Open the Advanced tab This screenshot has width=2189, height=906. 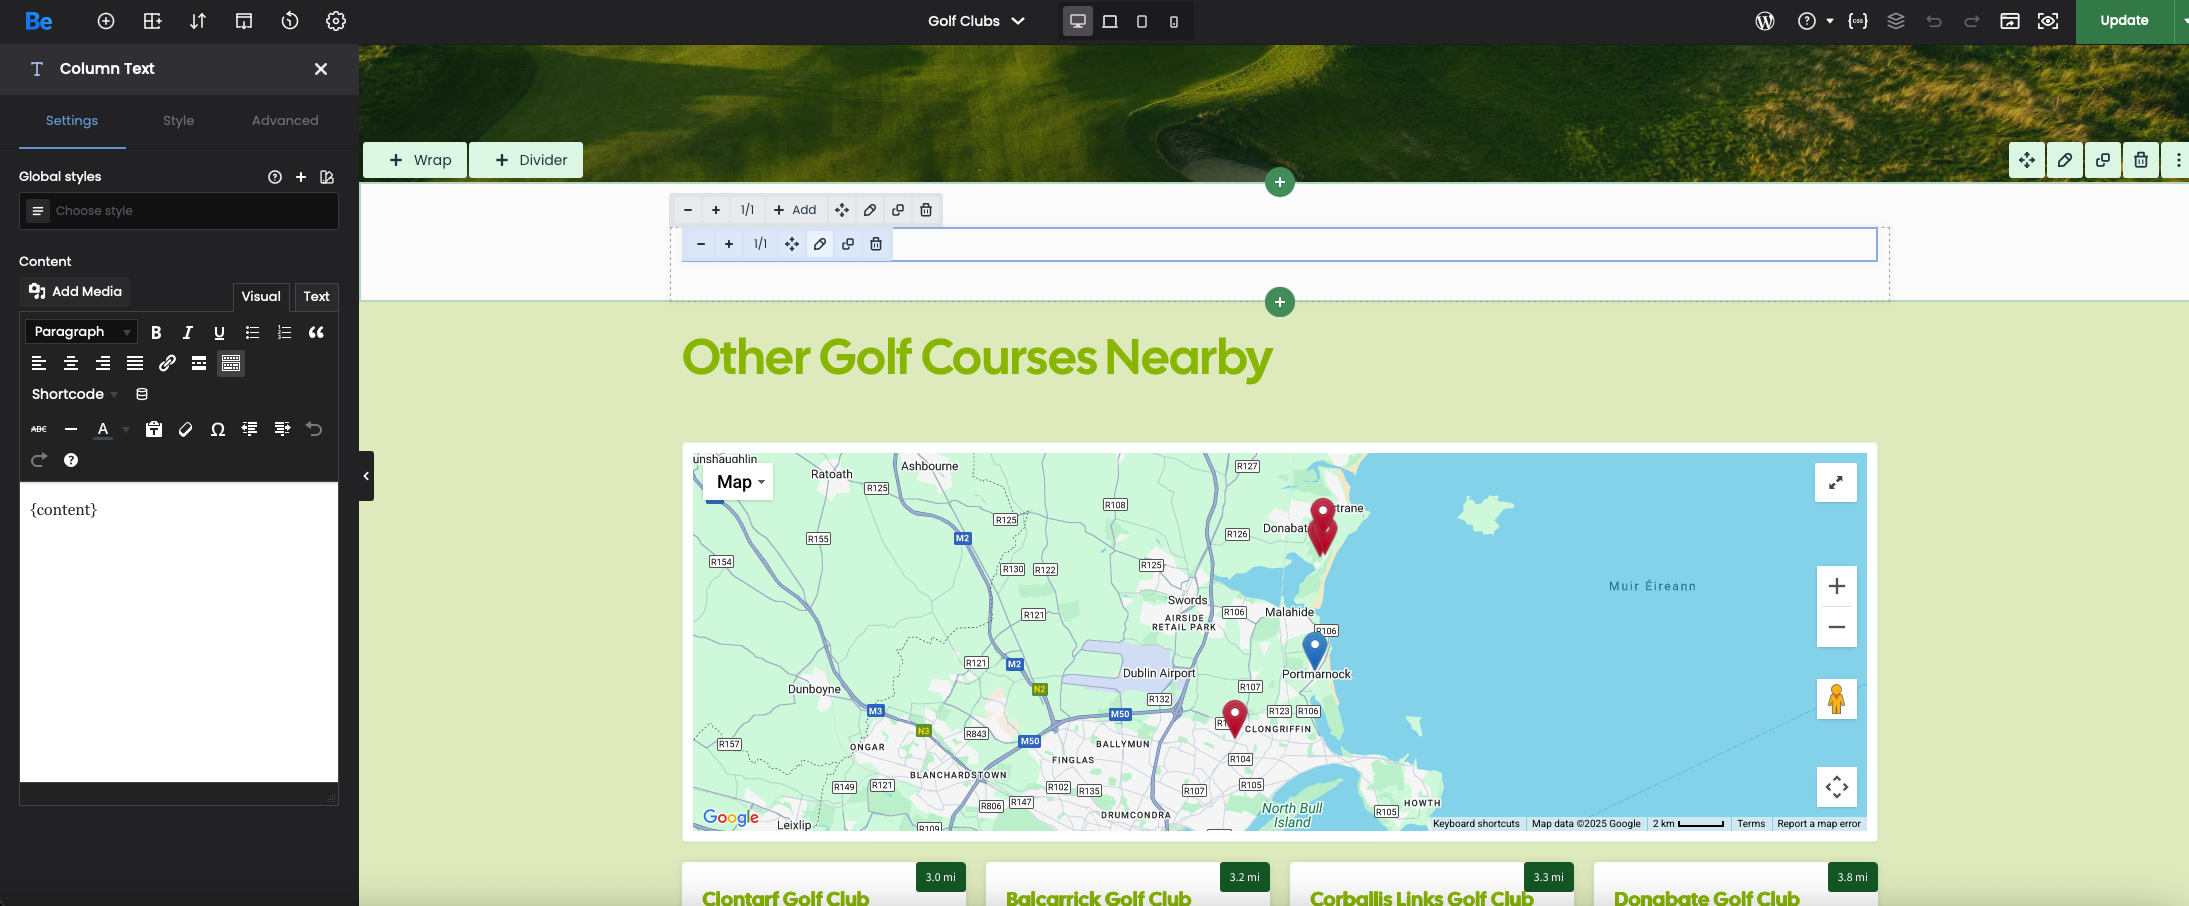pos(285,121)
